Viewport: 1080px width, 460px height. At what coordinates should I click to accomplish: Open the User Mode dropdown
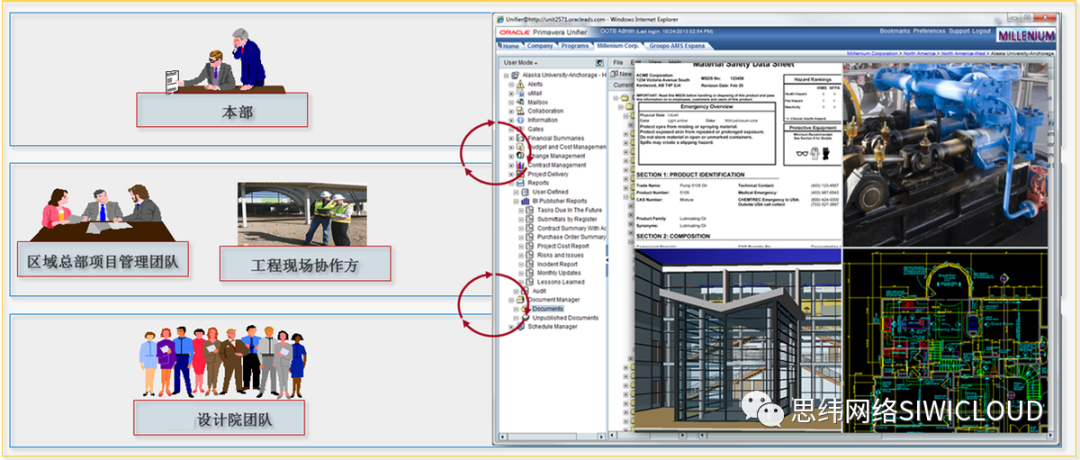click(521, 63)
